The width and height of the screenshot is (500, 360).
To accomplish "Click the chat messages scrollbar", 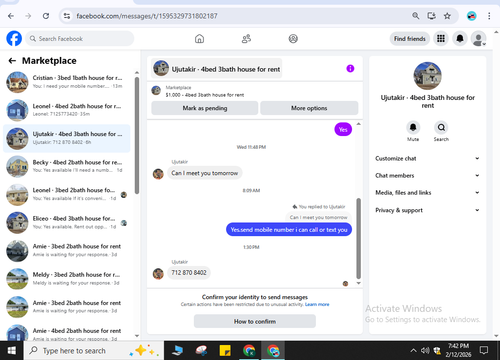I will tap(359, 238).
